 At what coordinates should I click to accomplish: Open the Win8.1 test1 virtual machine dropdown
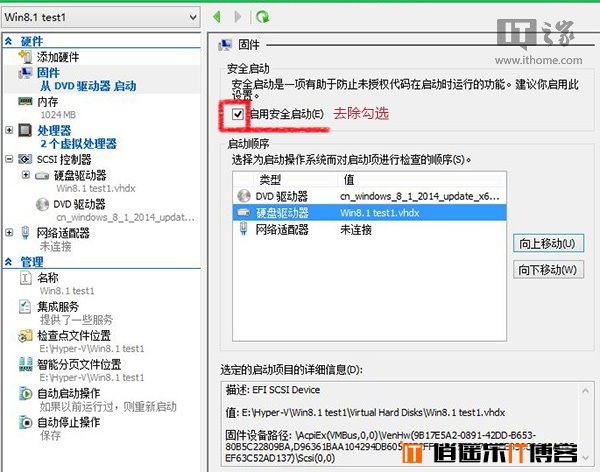(x=101, y=17)
